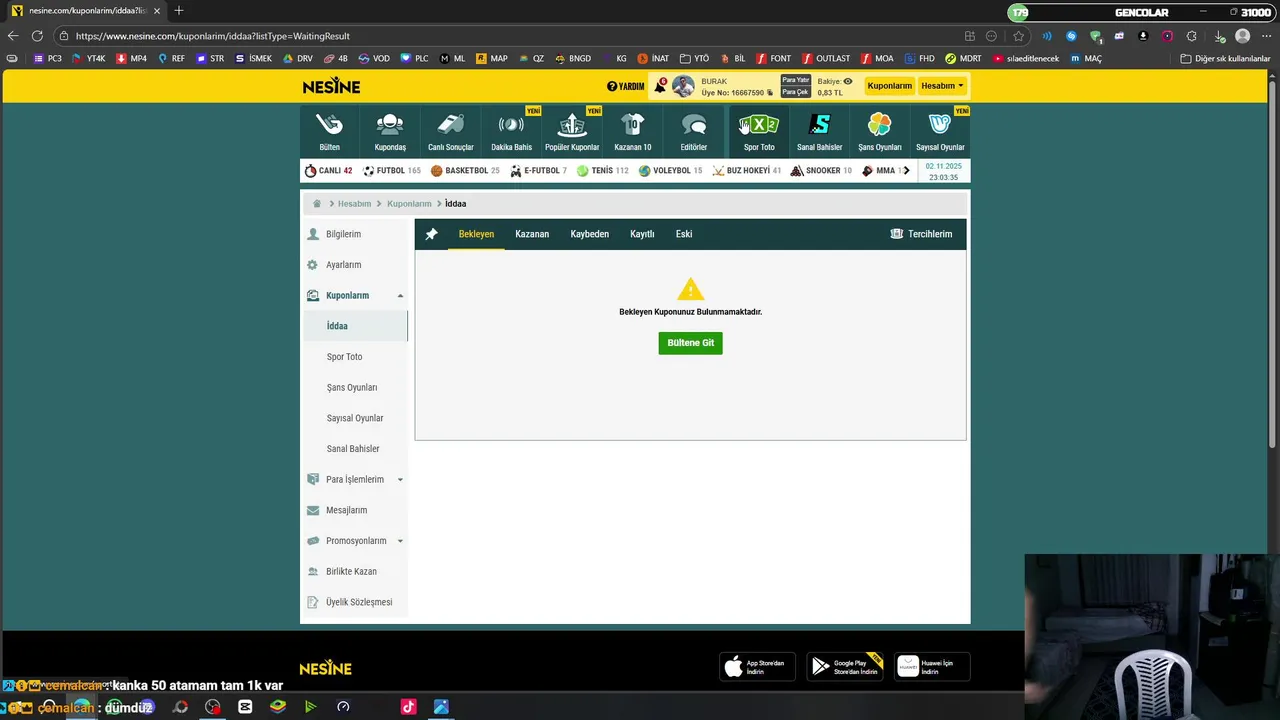Open Dakika Bahis section
The height and width of the screenshot is (720, 1280).
click(x=511, y=131)
